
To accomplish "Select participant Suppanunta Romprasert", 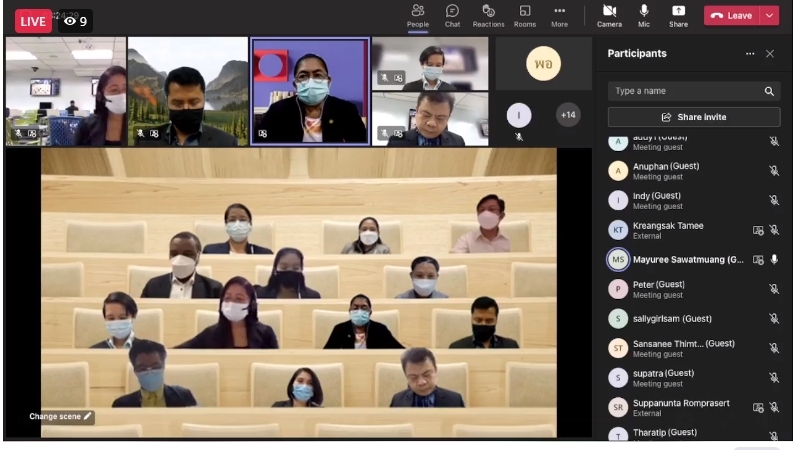I will point(694,407).
